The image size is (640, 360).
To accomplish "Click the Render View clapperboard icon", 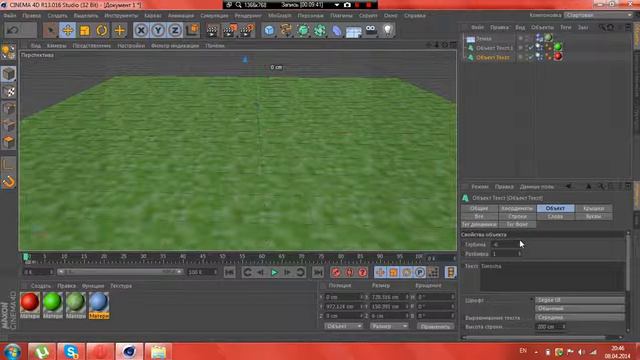I will pyautogui.click(x=212, y=30).
